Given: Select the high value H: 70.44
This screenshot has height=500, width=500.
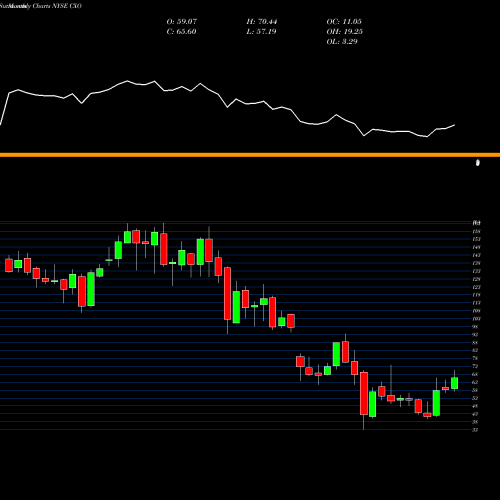Looking at the screenshot, I should pyautogui.click(x=262, y=22).
